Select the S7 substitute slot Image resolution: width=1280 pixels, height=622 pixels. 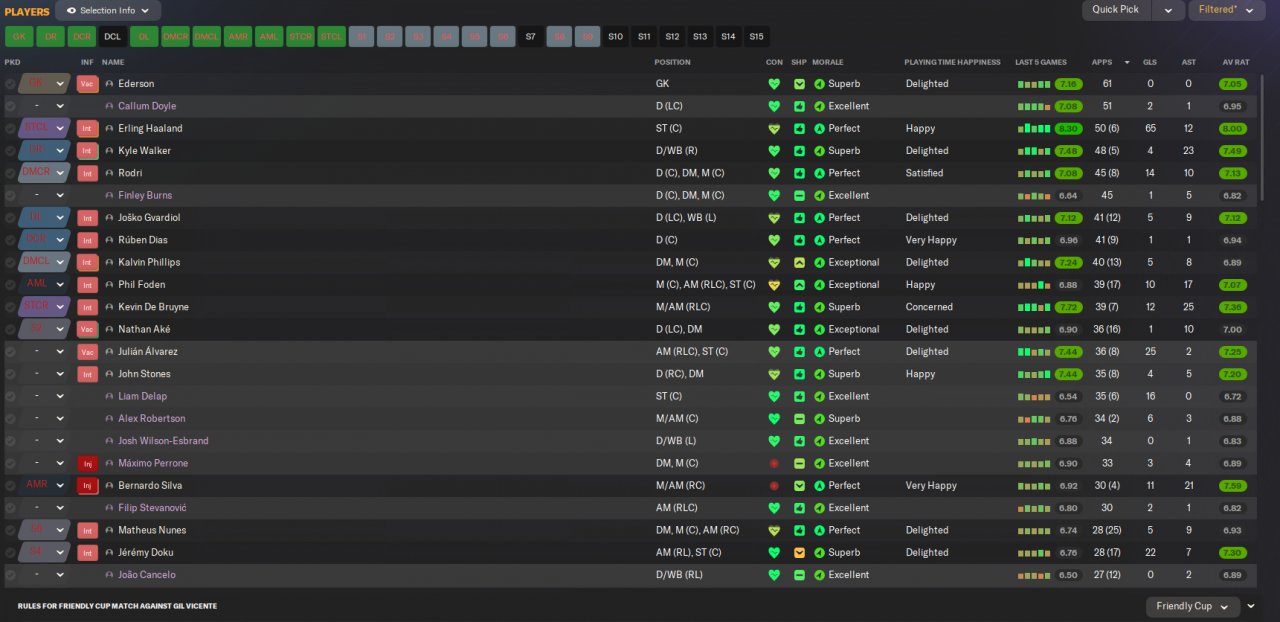(x=530, y=36)
